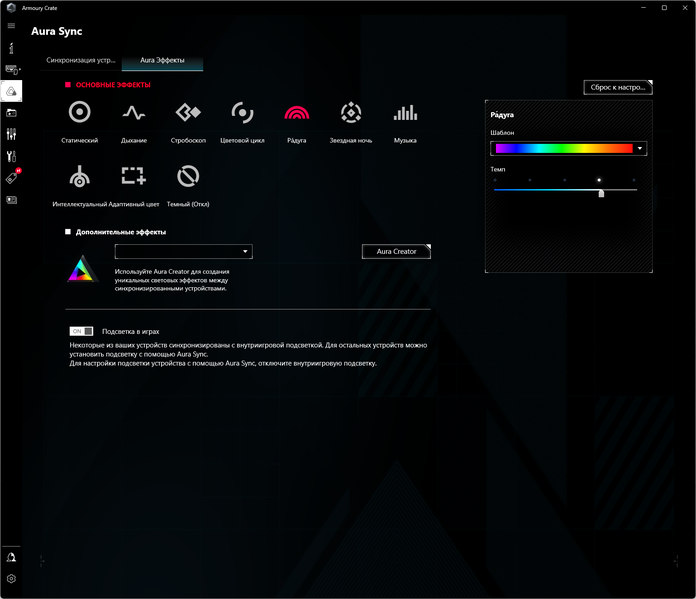The height and width of the screenshot is (599, 696).
Task: Pick the Strobing (Стробоскоп) effect
Action: click(188, 112)
